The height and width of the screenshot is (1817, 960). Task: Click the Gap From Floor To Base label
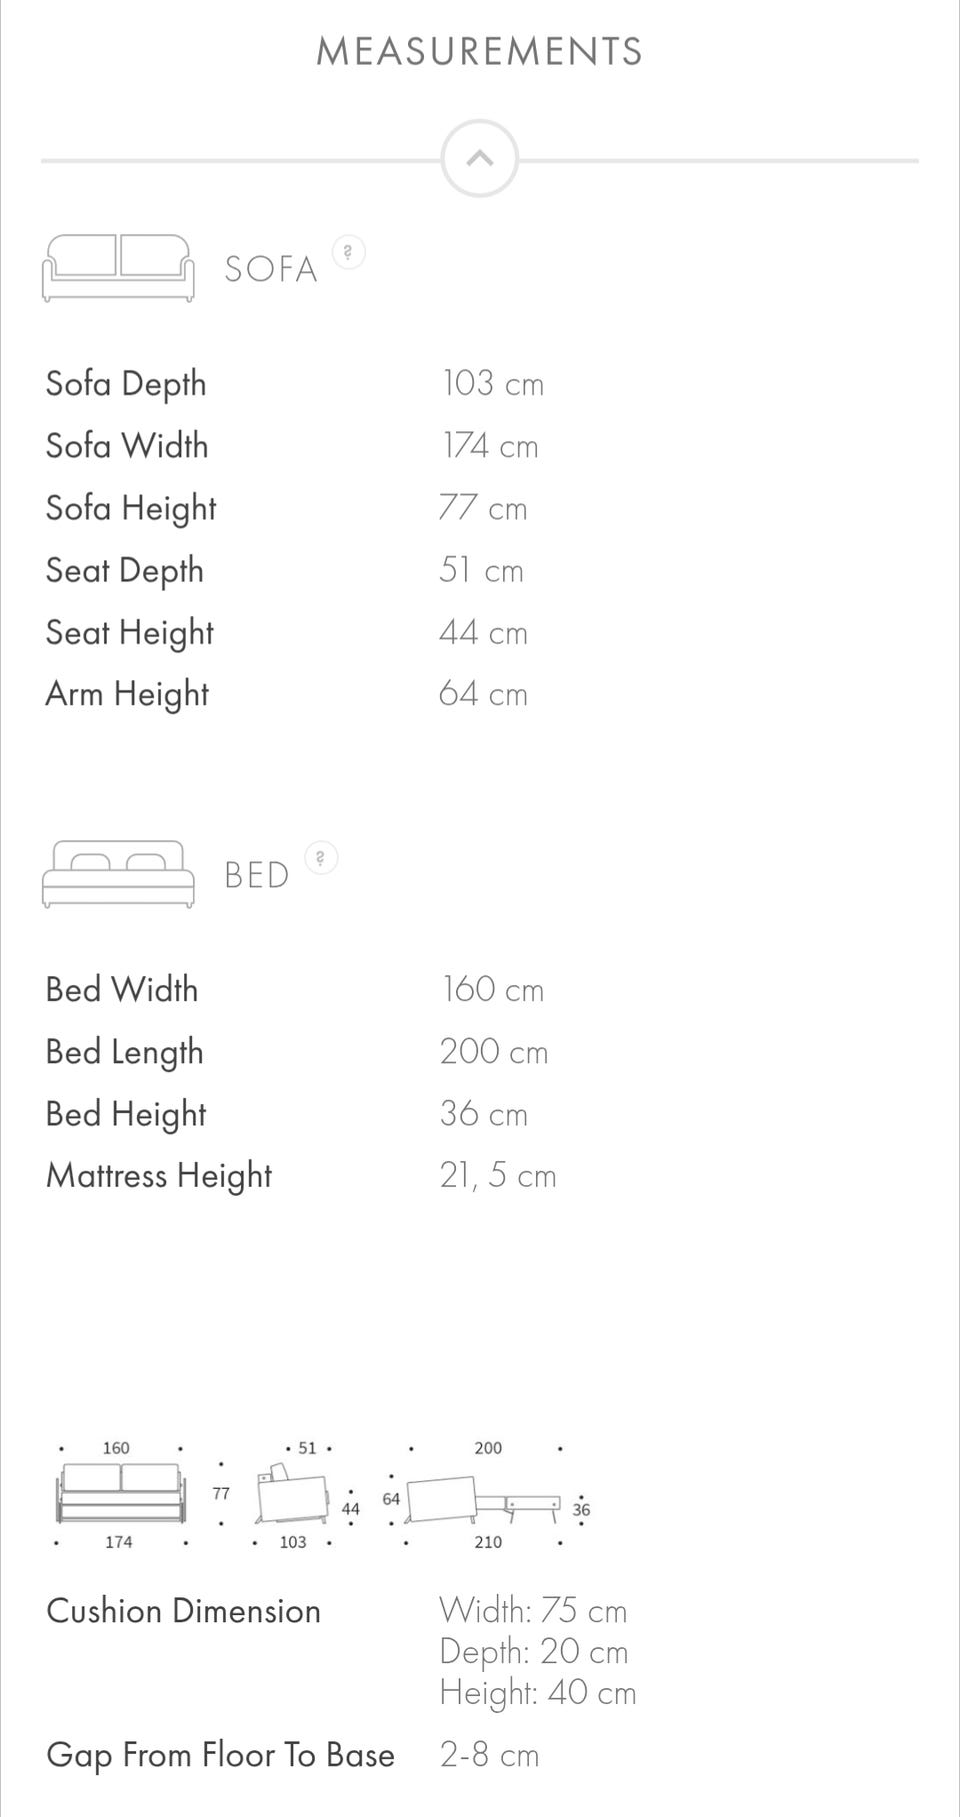point(221,1755)
